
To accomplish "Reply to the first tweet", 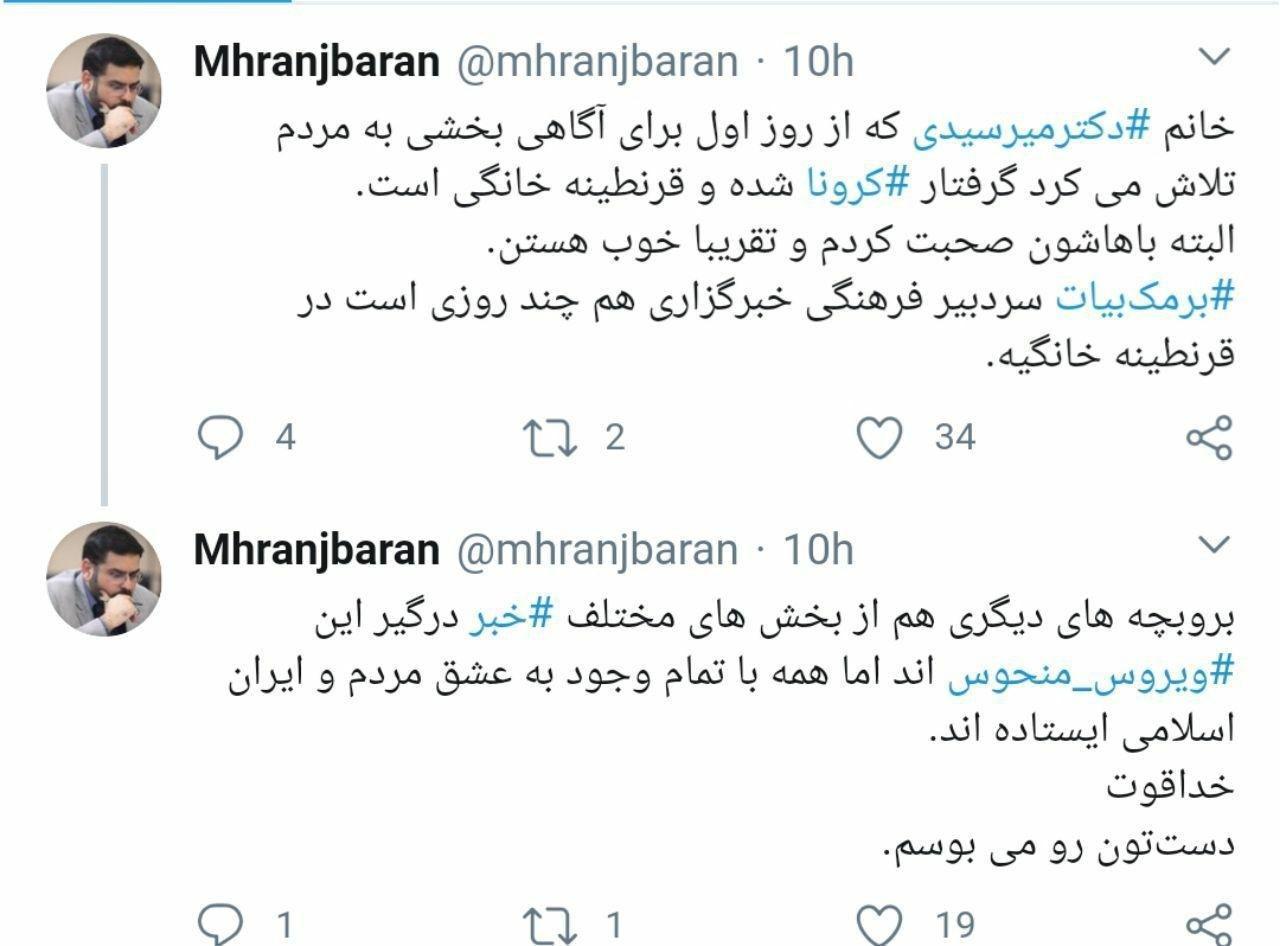I will [220, 438].
